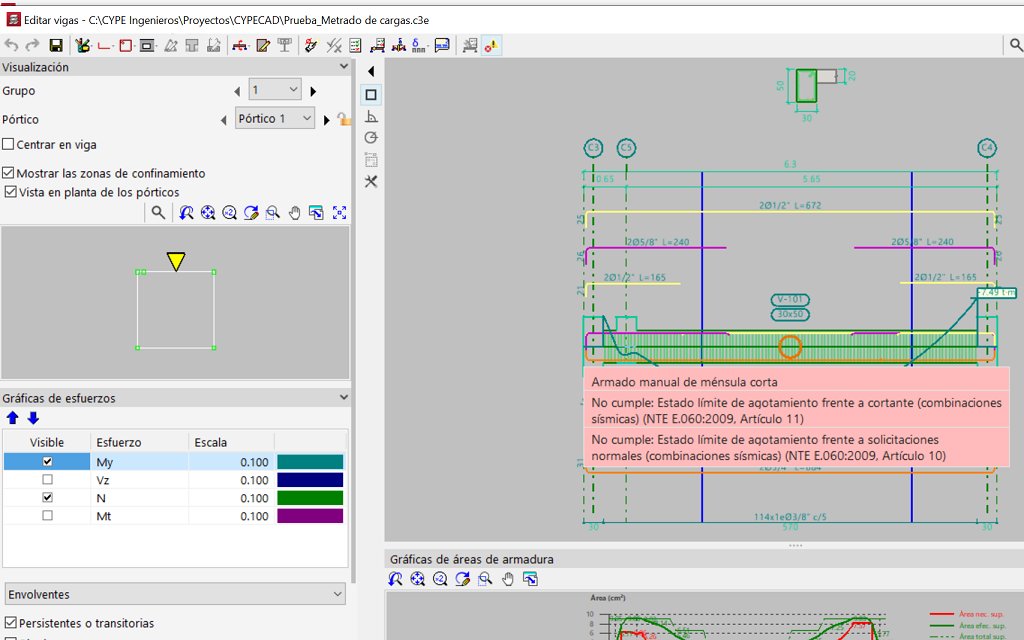Click the dark blue color swatch for Vz
Image resolution: width=1024 pixels, height=640 pixels.
point(310,480)
